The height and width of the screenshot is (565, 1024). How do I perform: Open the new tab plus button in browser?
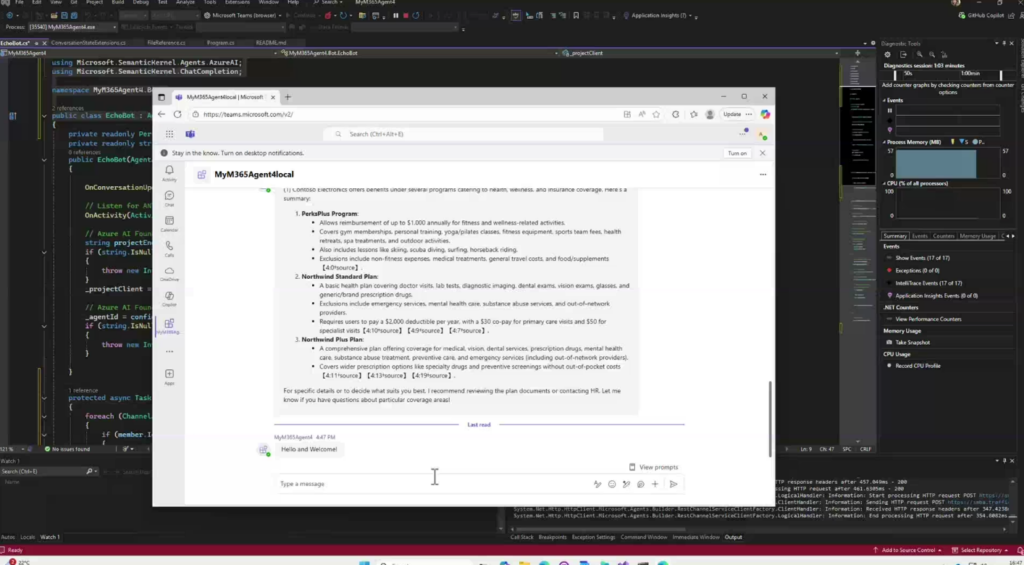point(287,97)
